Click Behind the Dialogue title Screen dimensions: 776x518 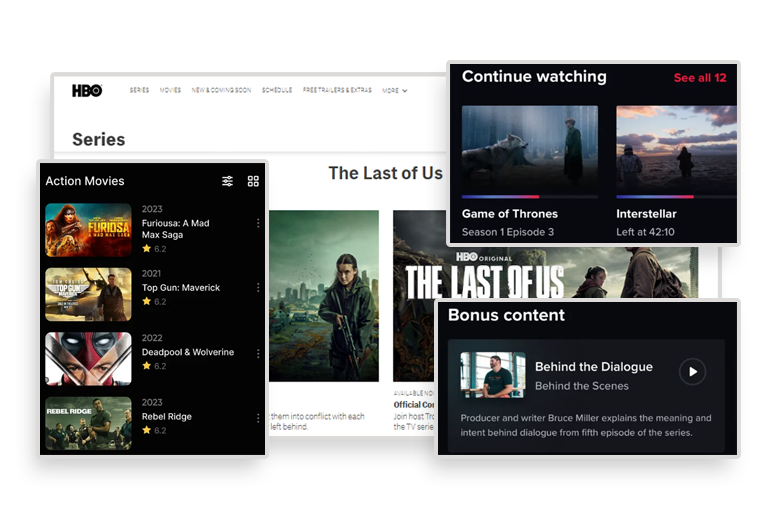click(x=593, y=367)
